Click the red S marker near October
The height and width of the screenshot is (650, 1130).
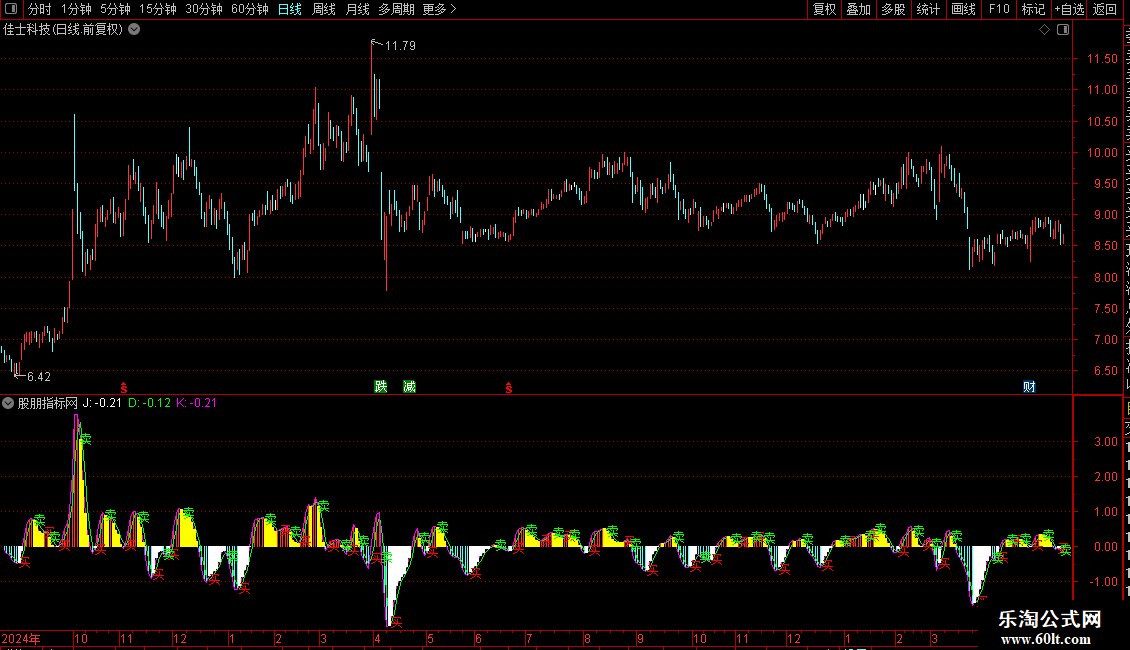point(124,388)
